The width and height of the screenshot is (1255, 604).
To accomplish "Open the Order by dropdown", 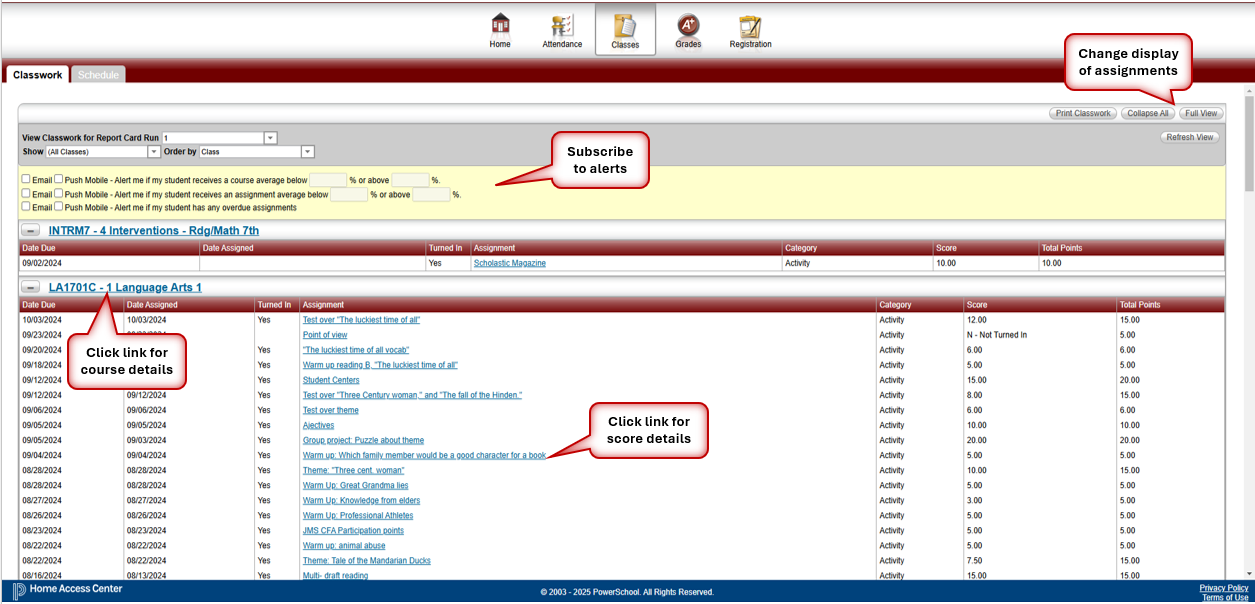I will [308, 152].
